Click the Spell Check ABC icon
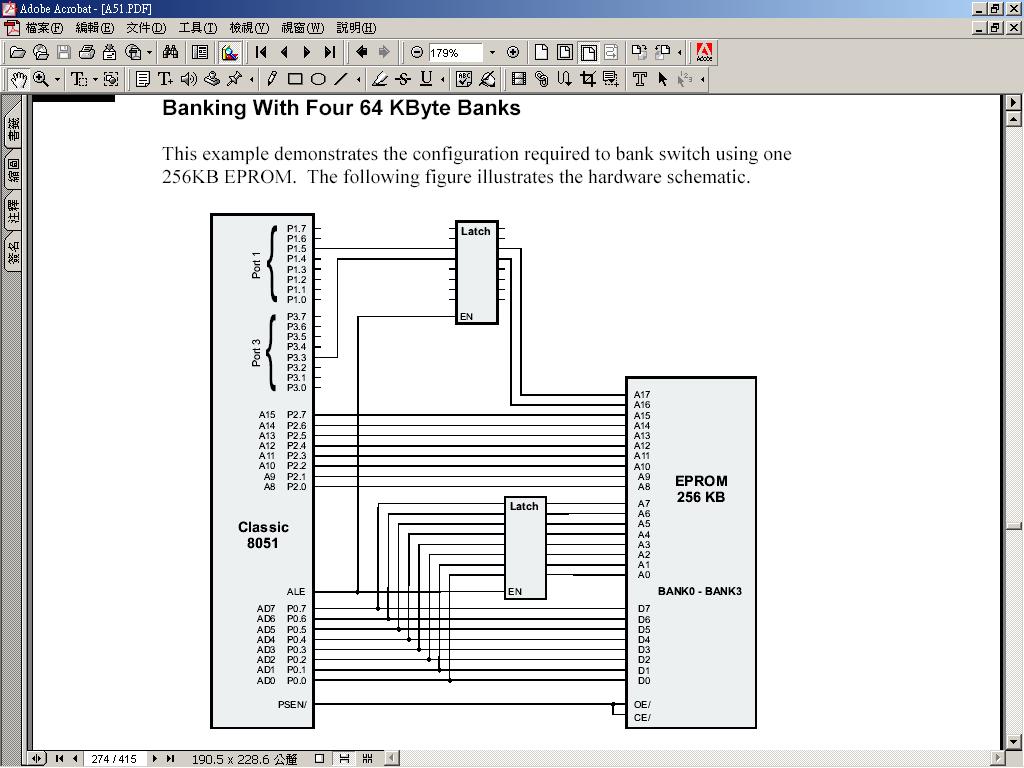1024x768 pixels. tap(464, 80)
